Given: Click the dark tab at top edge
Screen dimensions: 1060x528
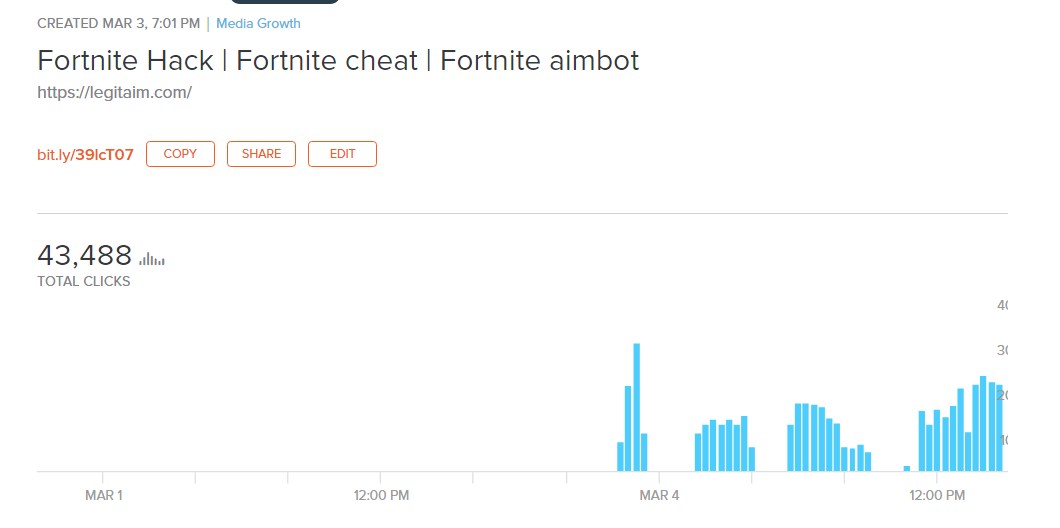Looking at the screenshot, I should [x=285, y=2].
